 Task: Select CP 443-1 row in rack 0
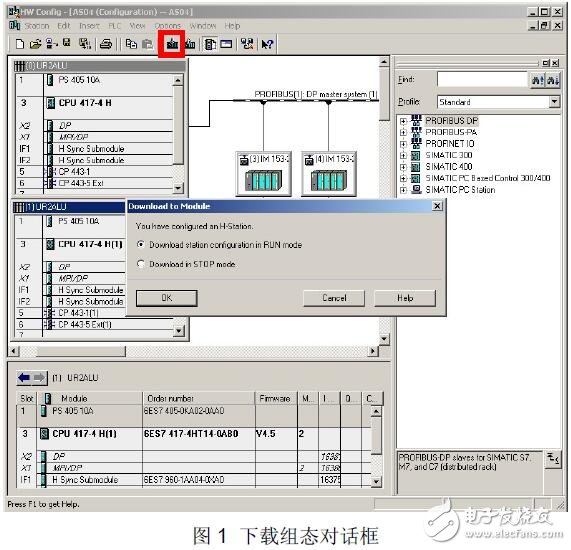[94, 172]
